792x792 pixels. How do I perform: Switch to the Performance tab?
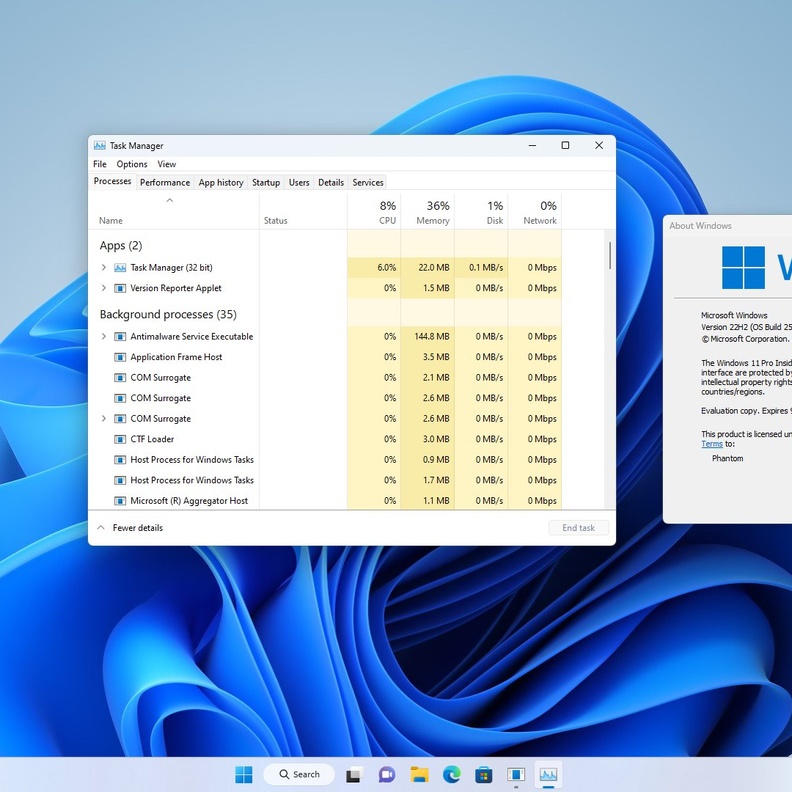click(x=165, y=183)
